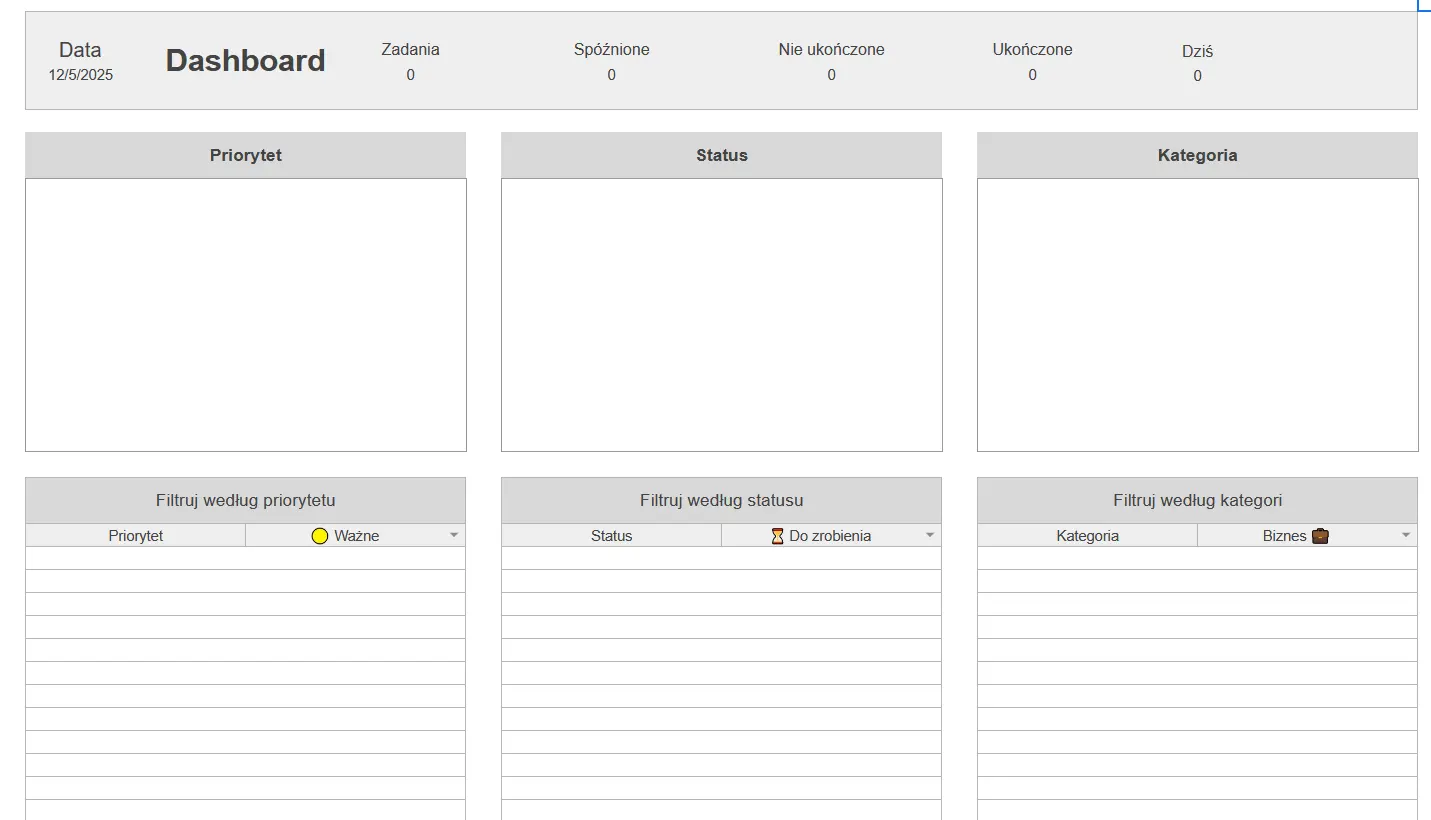The height and width of the screenshot is (820, 1431).
Task: Click the hourglass icon next to Do zrobienia
Action: [777, 535]
